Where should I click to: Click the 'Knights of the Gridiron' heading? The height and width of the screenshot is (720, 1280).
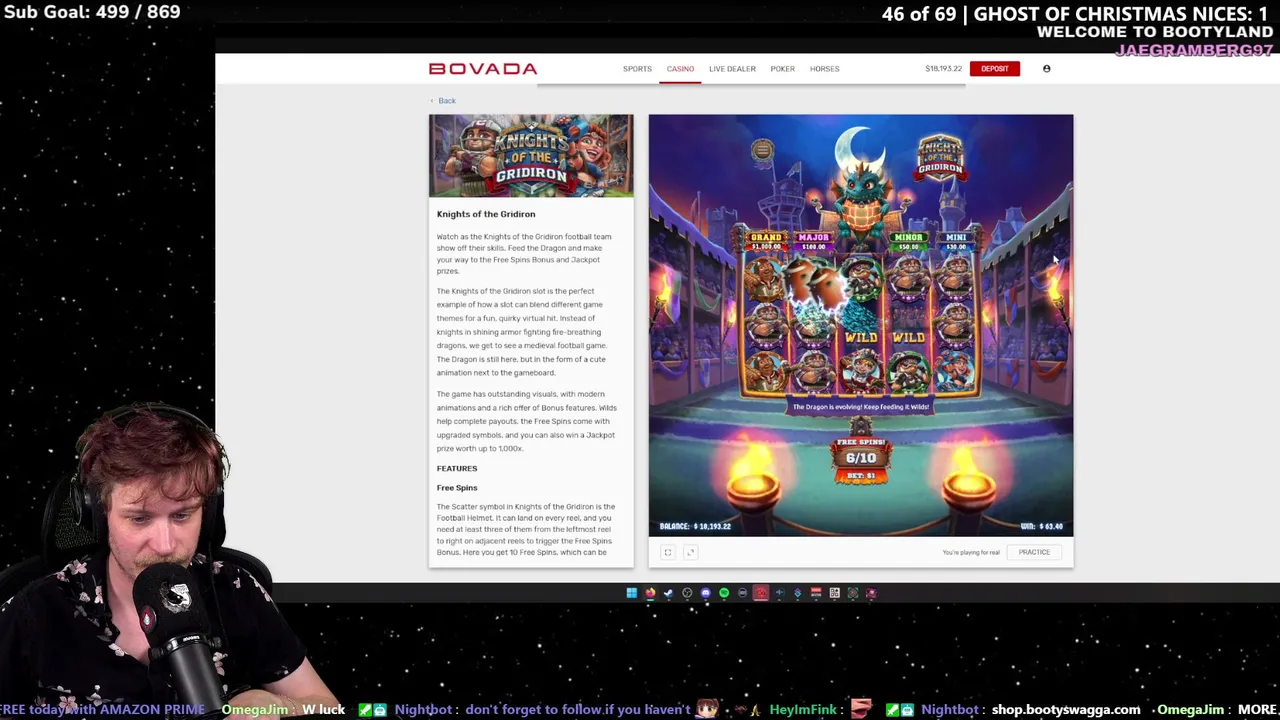486,214
